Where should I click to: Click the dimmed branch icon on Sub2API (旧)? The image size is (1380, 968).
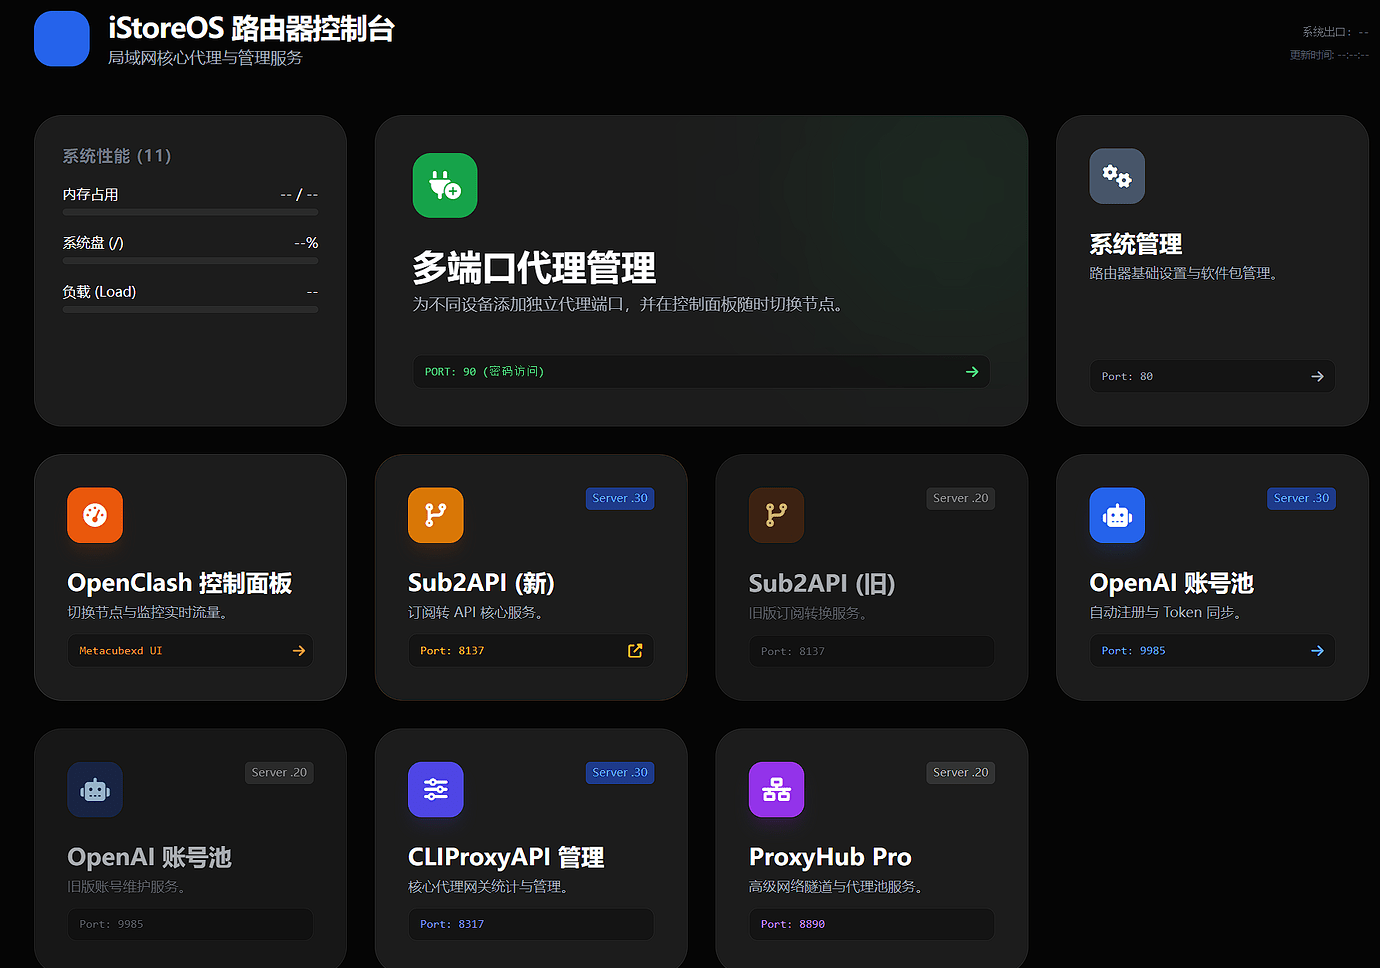(777, 515)
